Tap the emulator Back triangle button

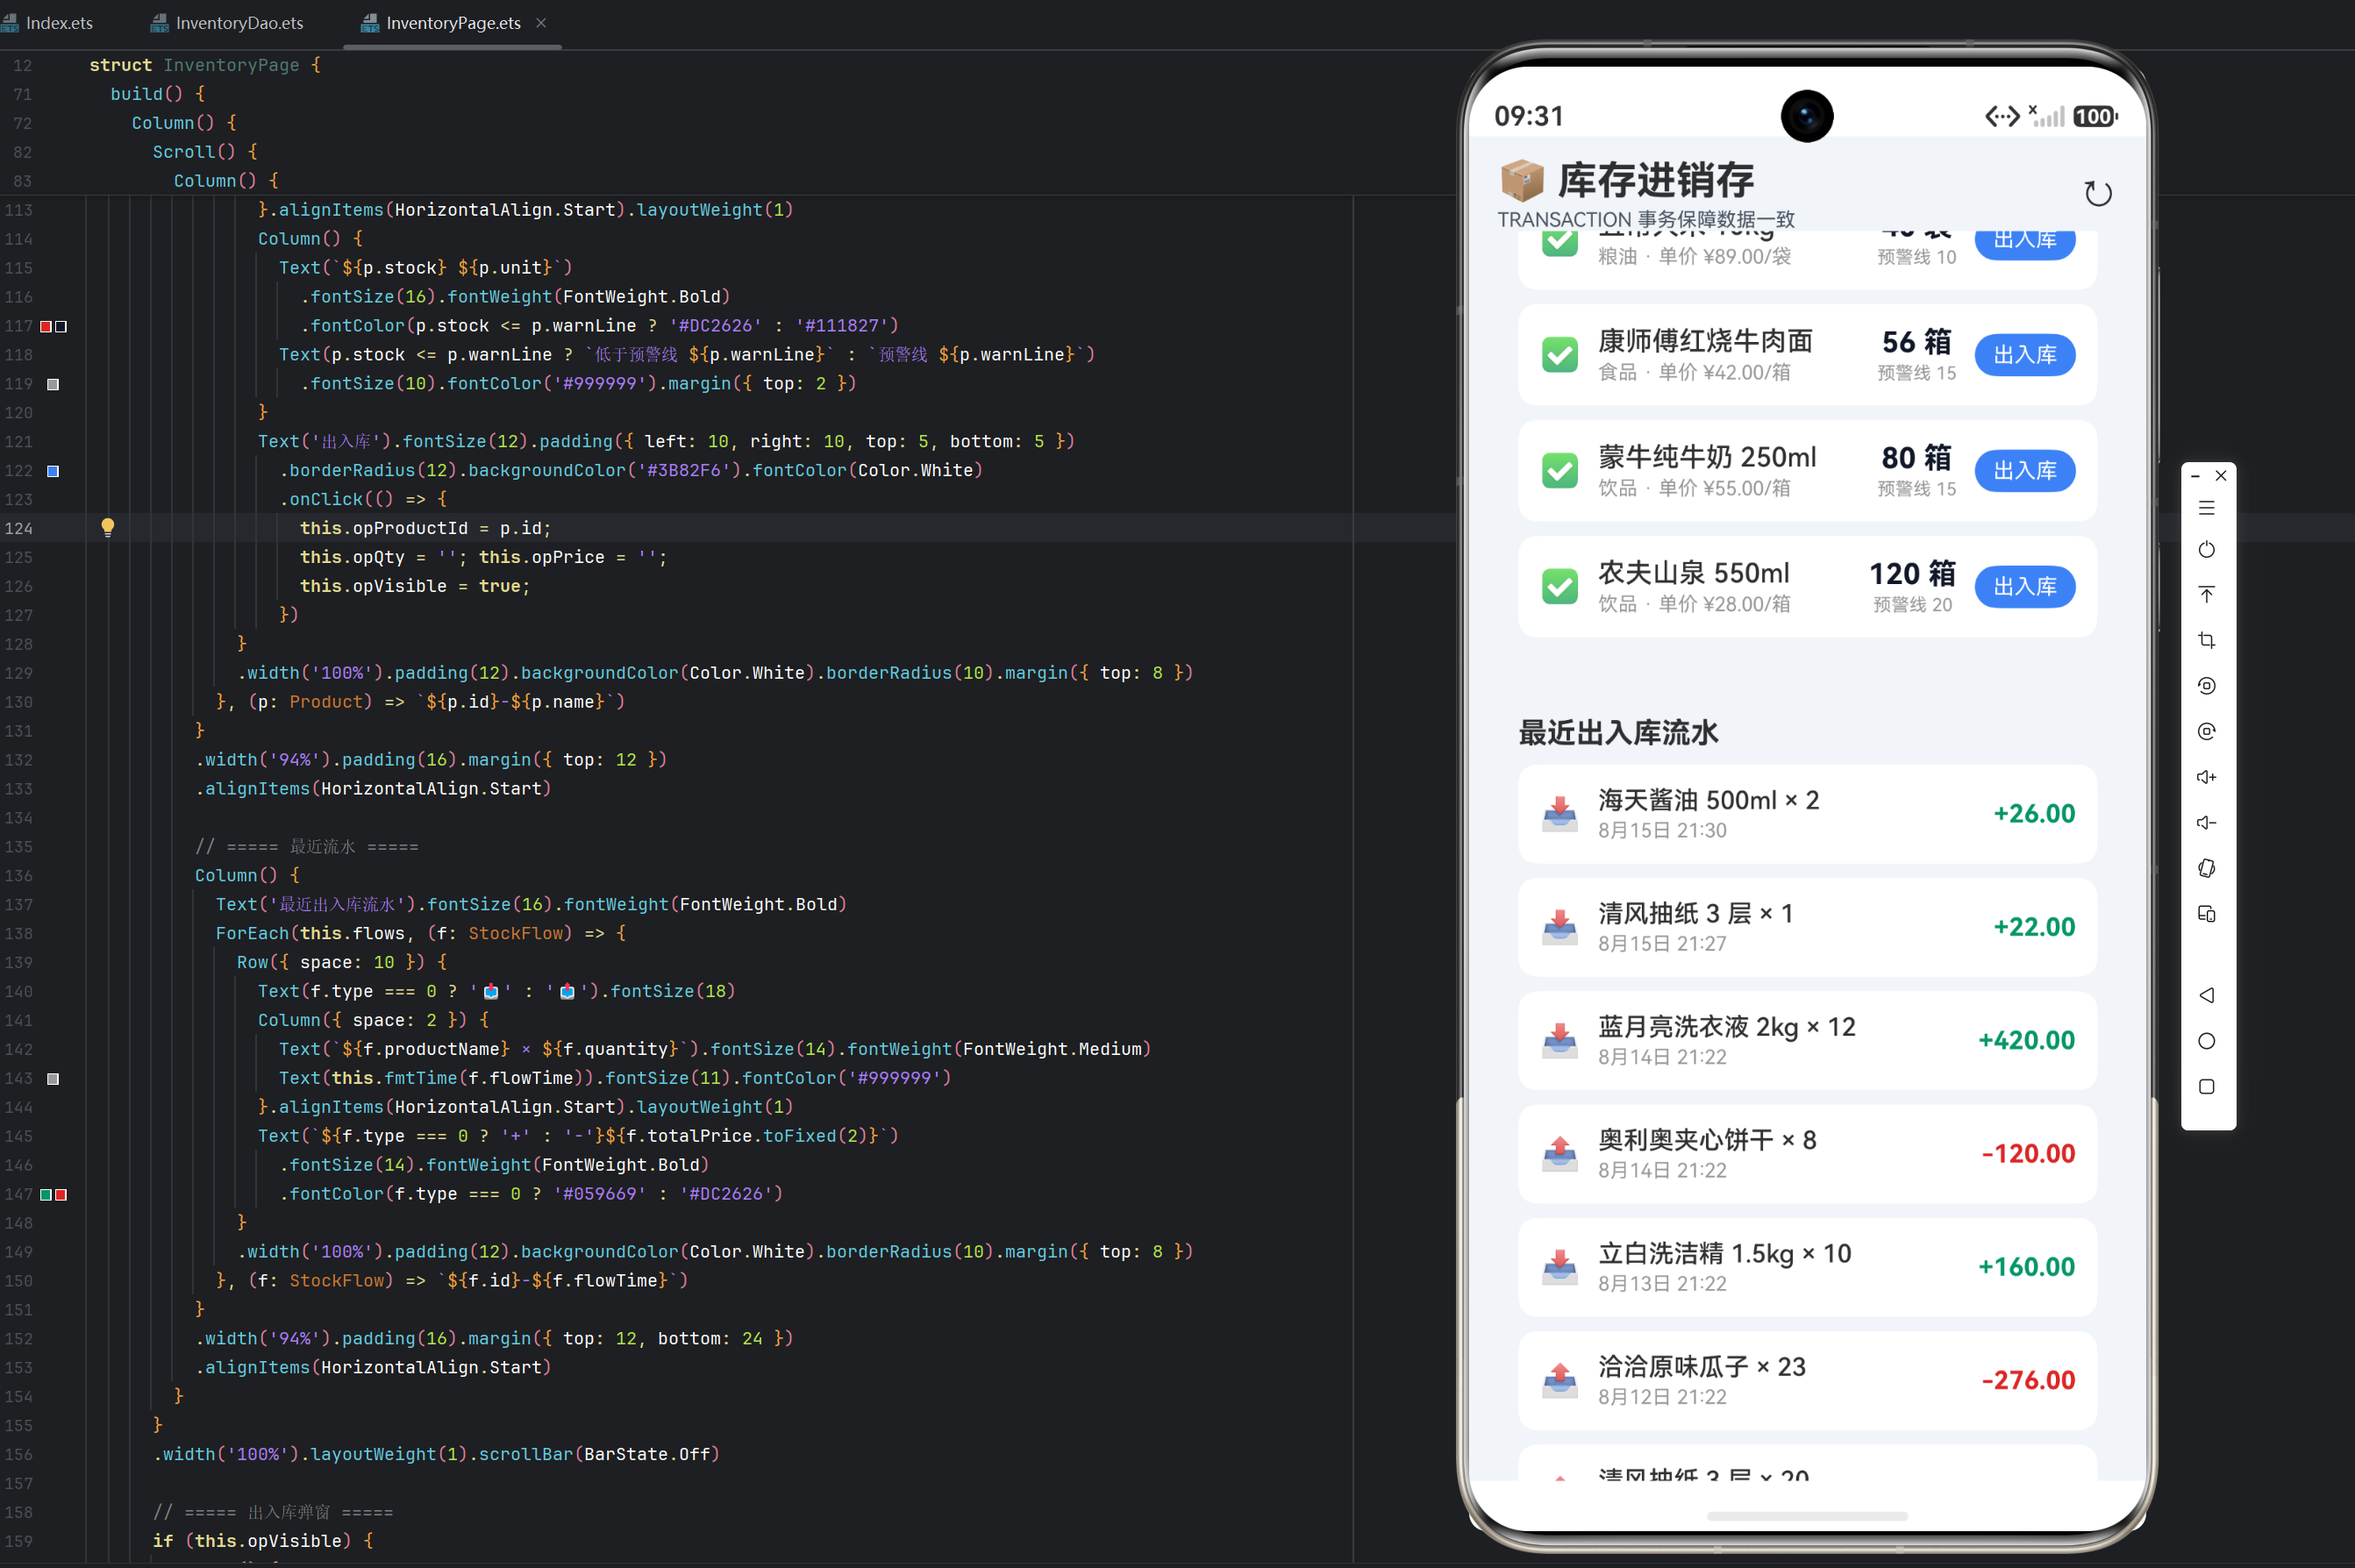(2206, 995)
